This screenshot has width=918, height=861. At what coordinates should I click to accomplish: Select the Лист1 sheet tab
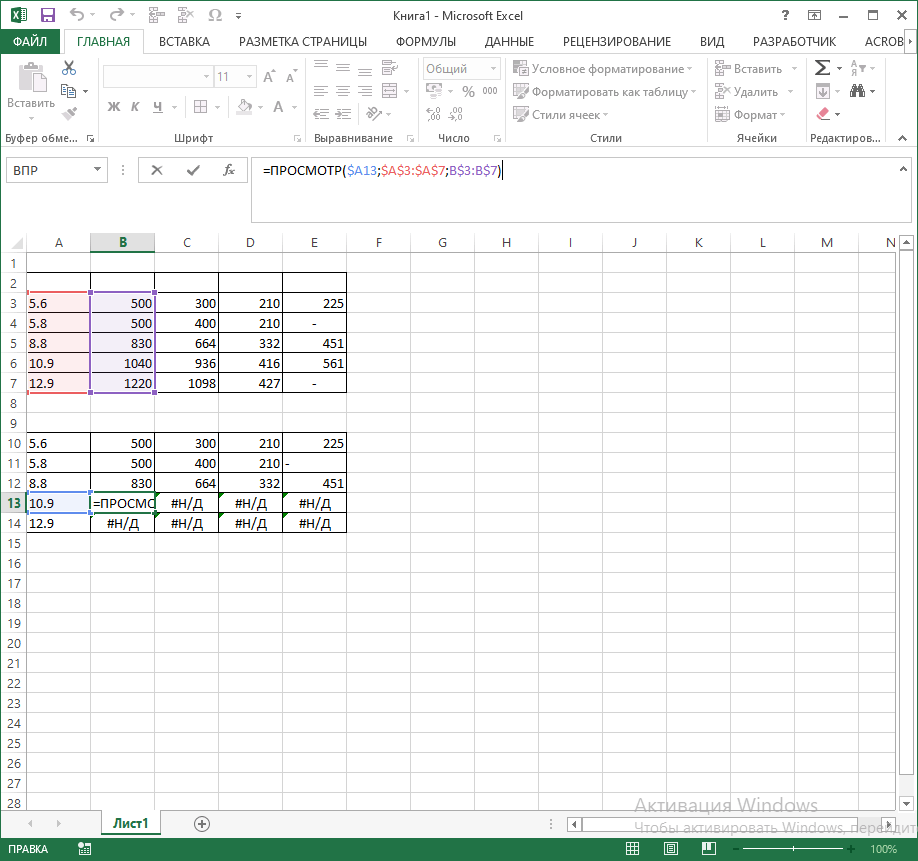pos(130,824)
